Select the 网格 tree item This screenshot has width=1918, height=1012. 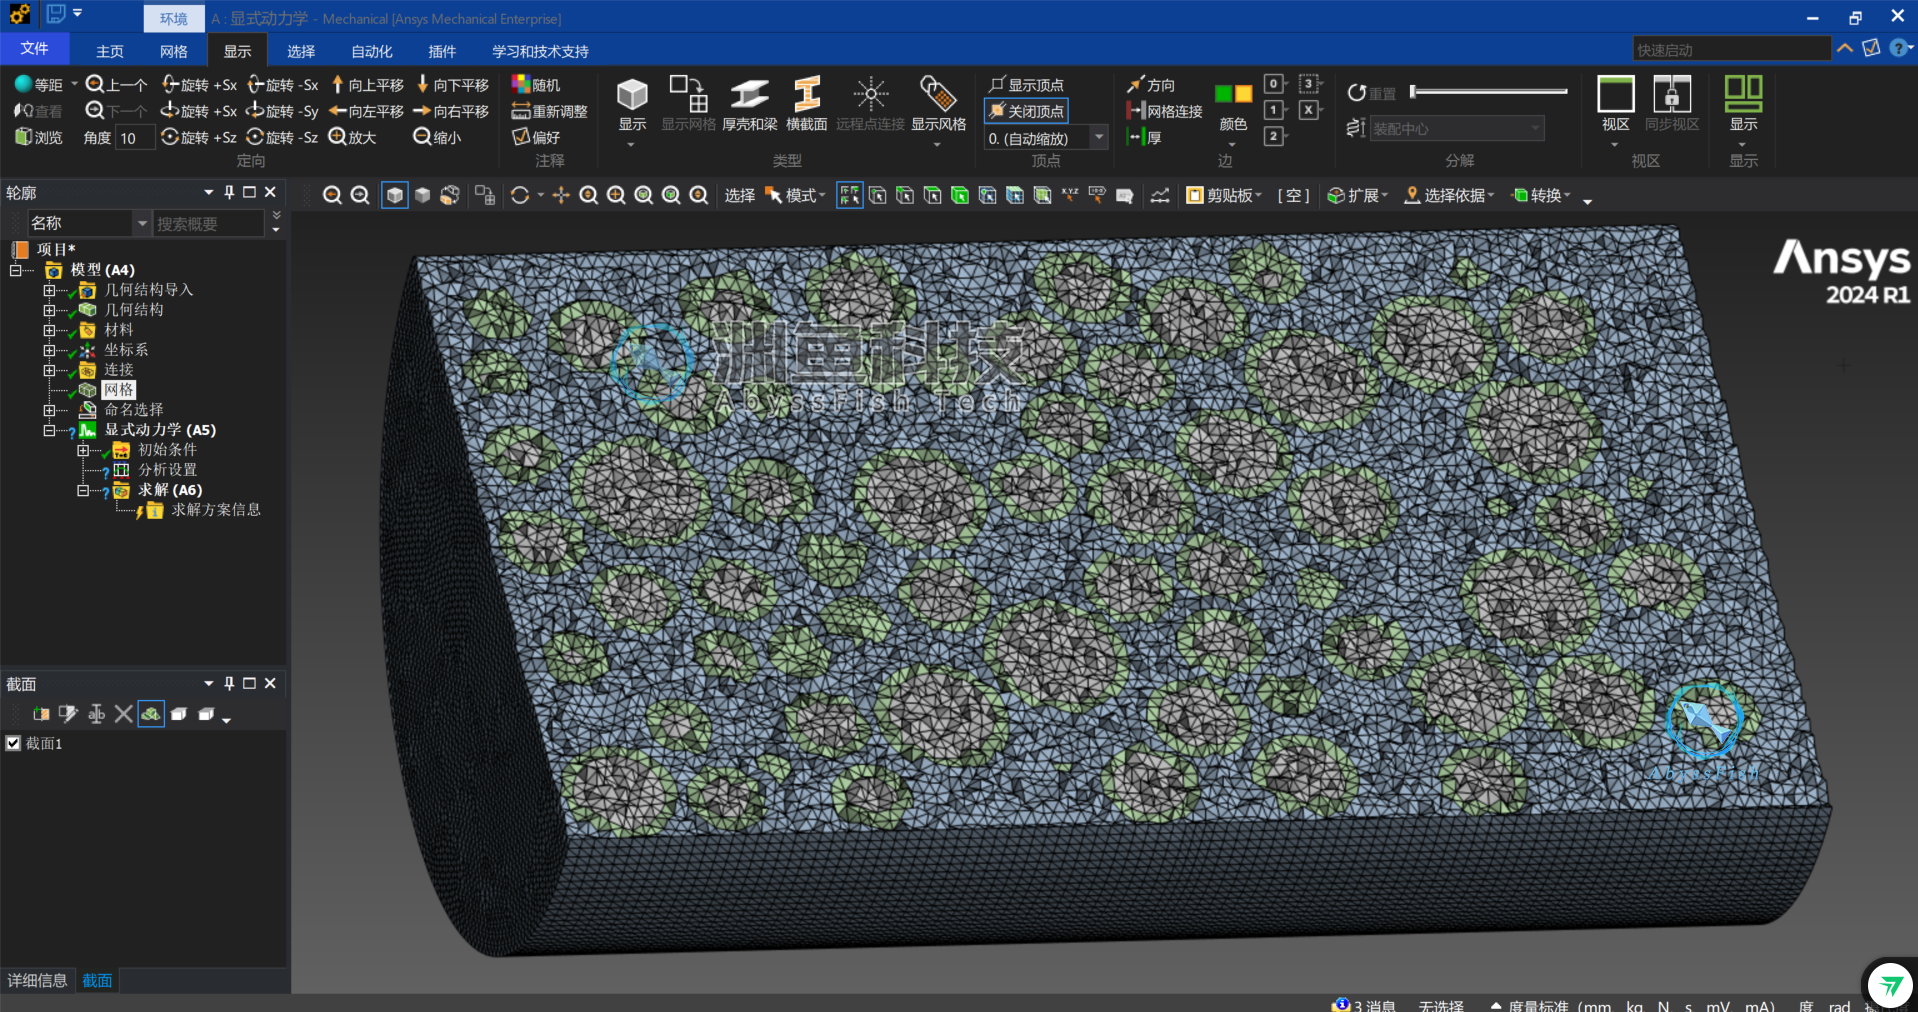coord(119,390)
